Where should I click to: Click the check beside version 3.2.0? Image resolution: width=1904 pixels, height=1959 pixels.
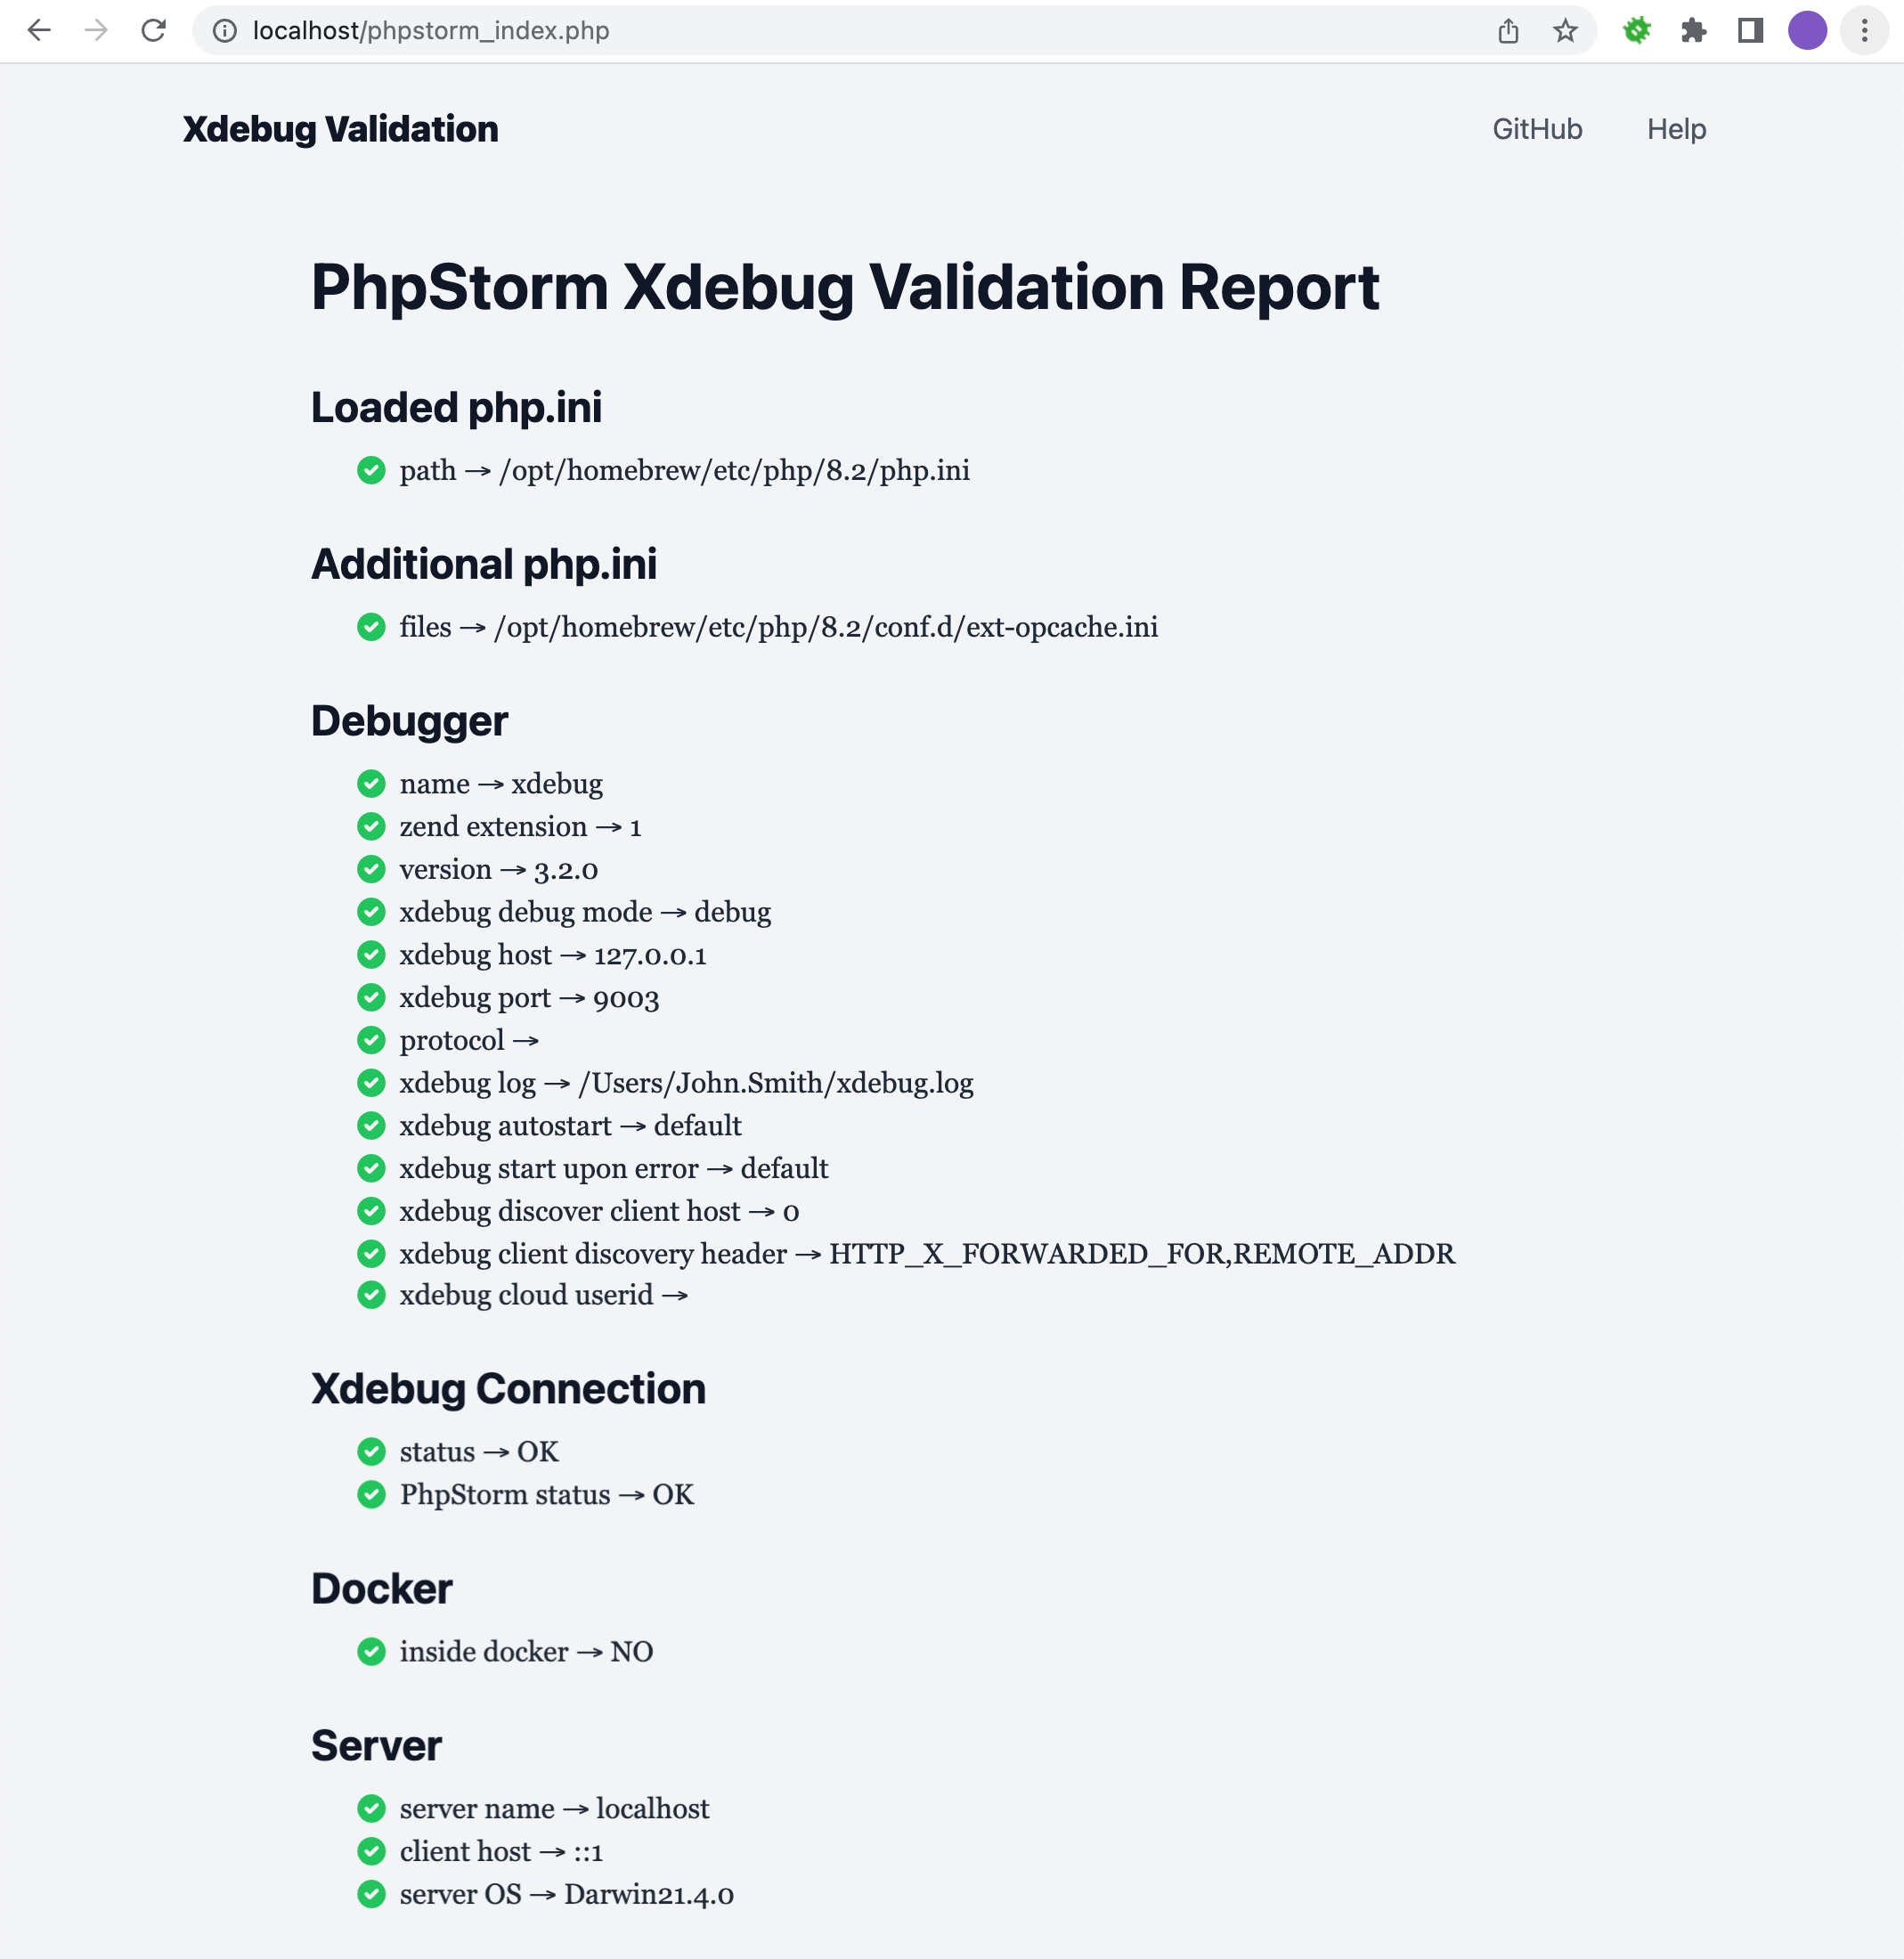pyautogui.click(x=372, y=869)
